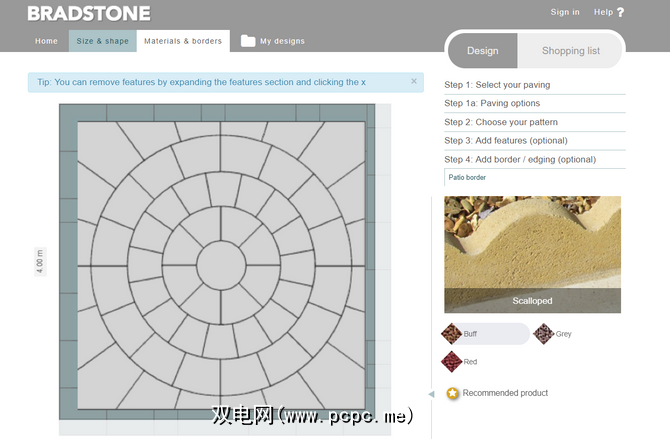670x439 pixels.
Task: Select the Scalloped edging thumbnail
Action: pyautogui.click(x=532, y=254)
